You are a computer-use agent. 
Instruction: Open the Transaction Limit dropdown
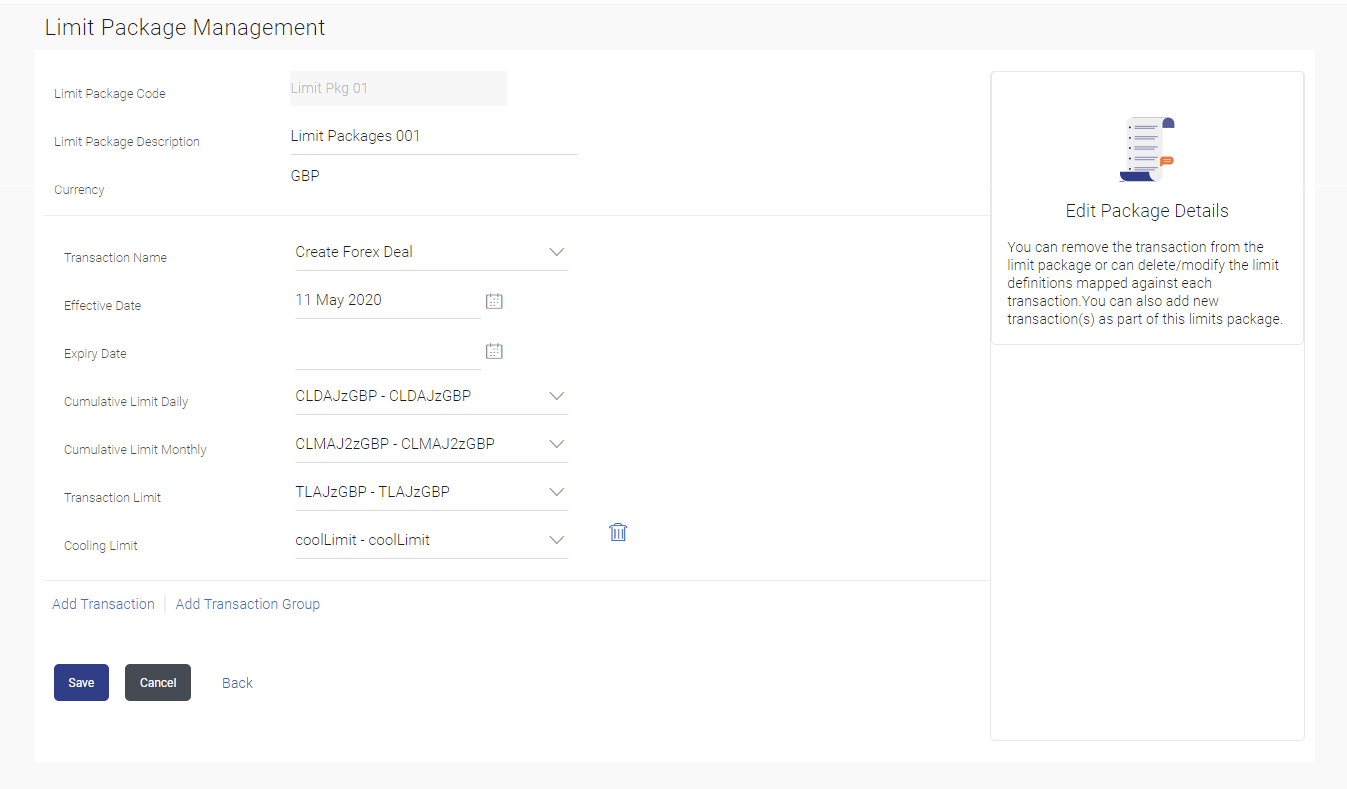coord(557,492)
